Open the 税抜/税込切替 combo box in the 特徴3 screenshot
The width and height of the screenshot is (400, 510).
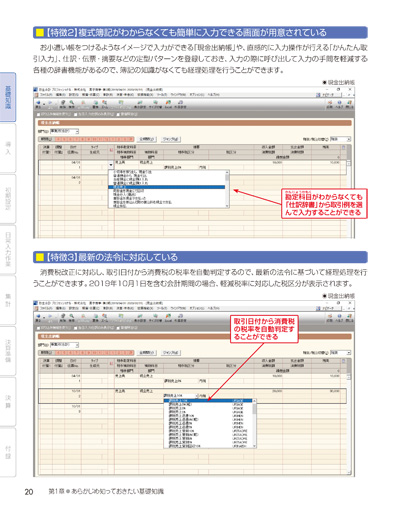pos(340,353)
